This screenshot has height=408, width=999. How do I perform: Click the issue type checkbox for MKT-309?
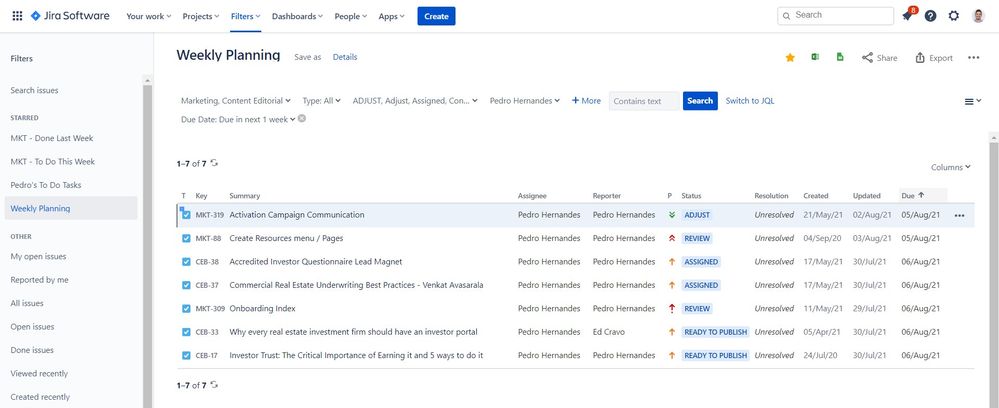point(186,309)
